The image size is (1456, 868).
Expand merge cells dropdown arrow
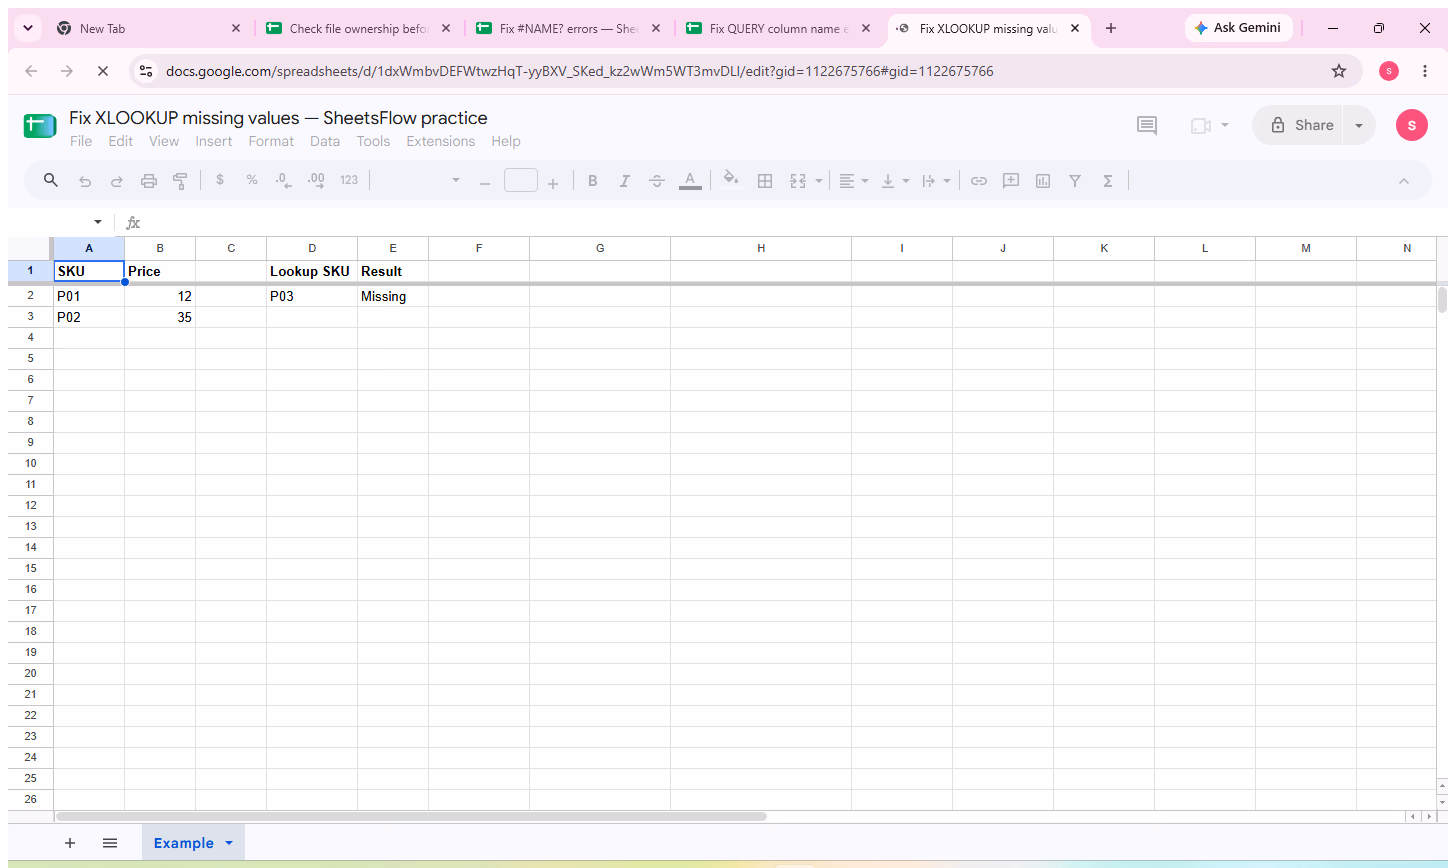819,181
